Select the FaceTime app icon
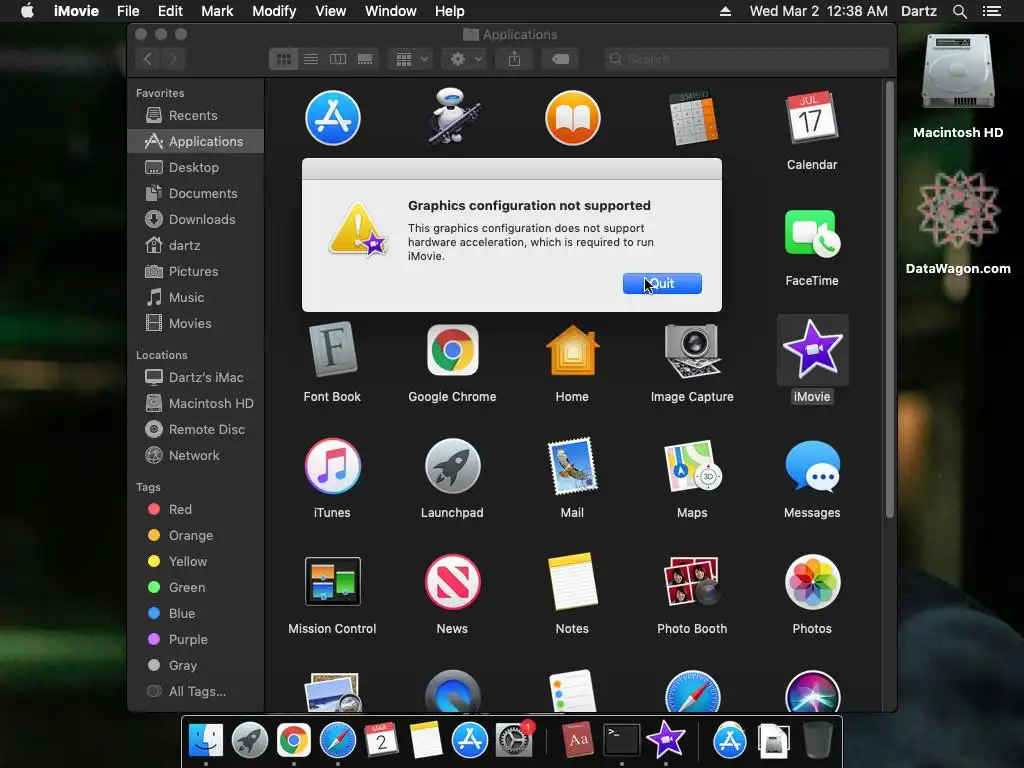The height and width of the screenshot is (768, 1024). coord(812,233)
